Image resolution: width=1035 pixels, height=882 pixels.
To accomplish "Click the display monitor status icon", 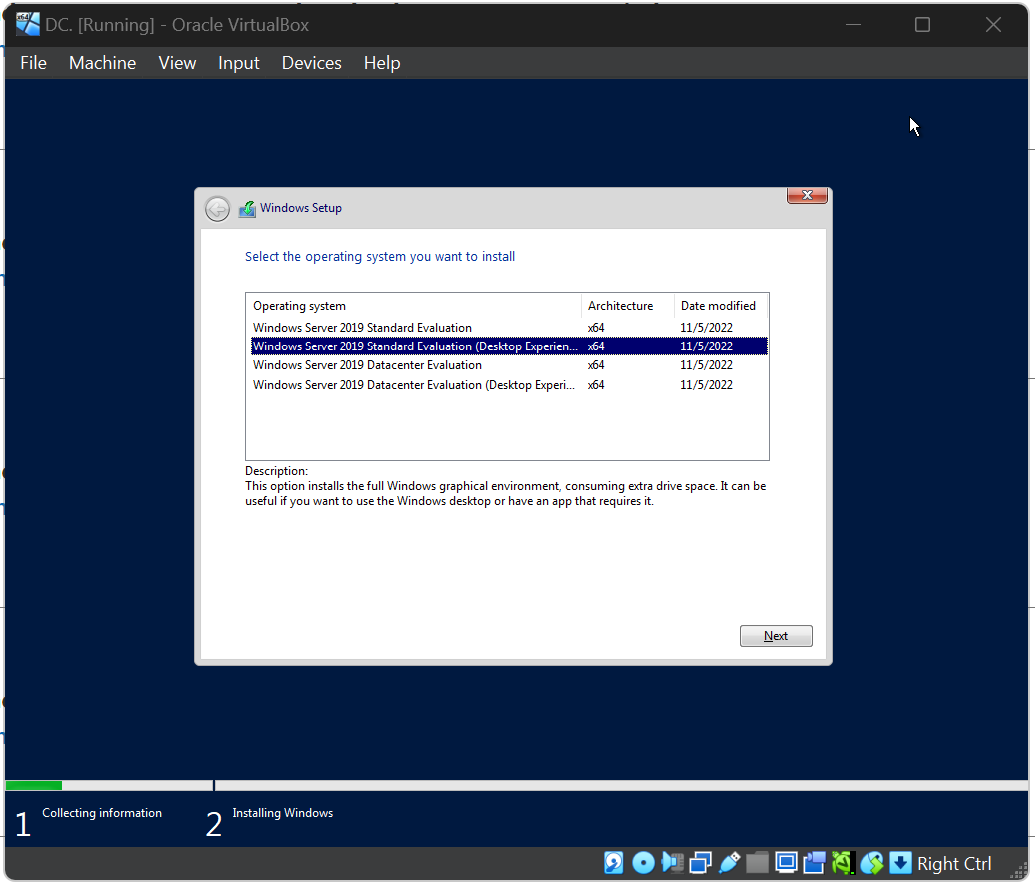I will point(786,862).
